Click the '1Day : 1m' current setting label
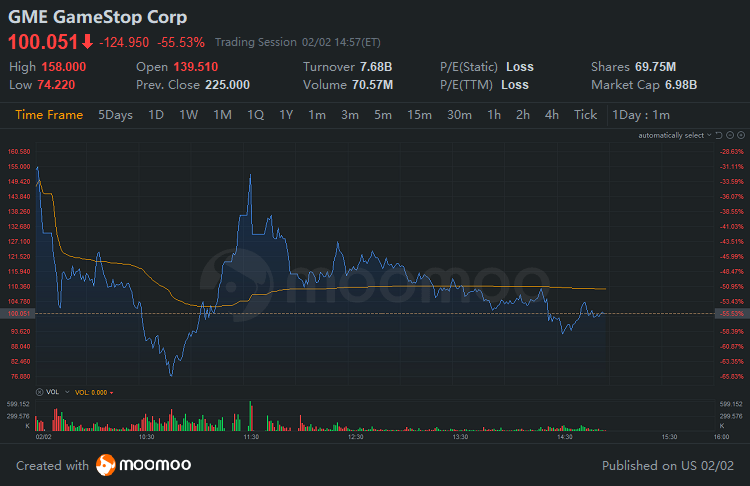This screenshot has width=750, height=486. pos(641,115)
